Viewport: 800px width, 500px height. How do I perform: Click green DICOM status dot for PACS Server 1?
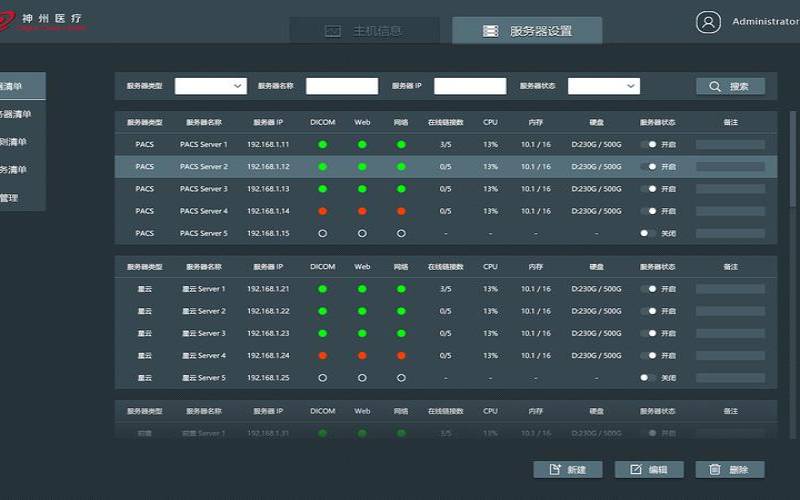click(323, 145)
